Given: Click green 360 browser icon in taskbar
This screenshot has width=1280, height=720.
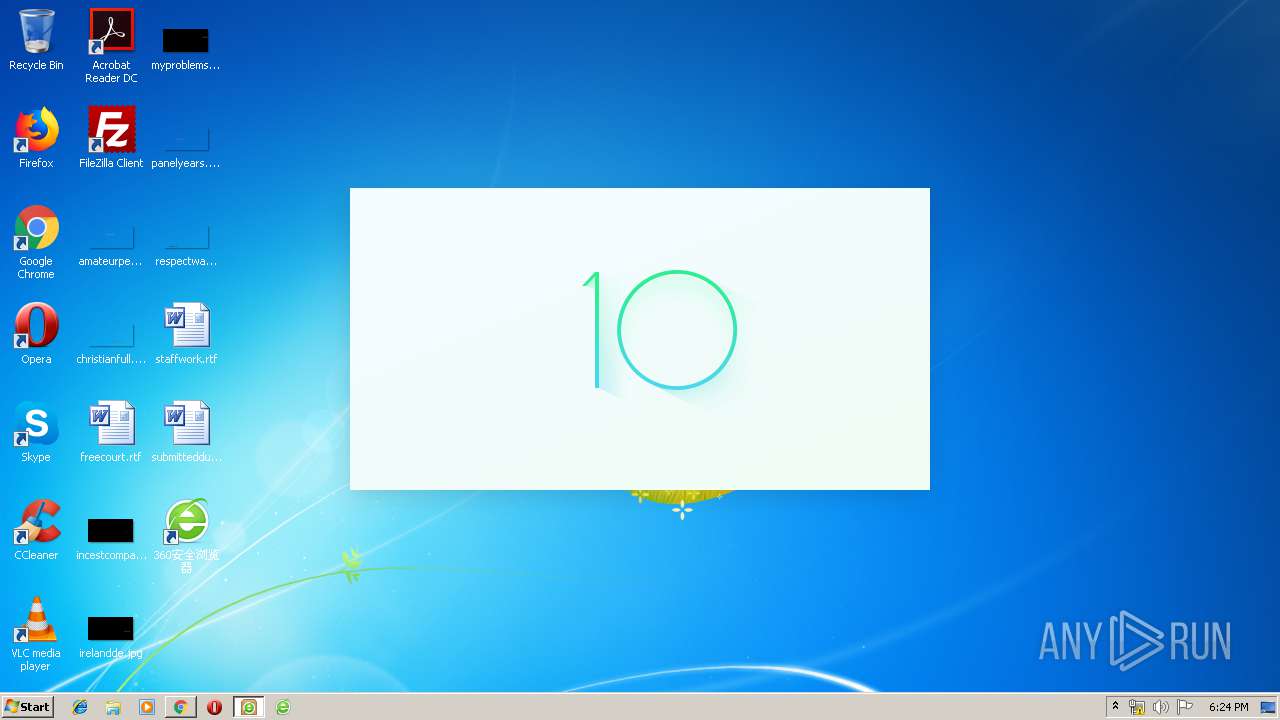Looking at the screenshot, I should tap(283, 707).
